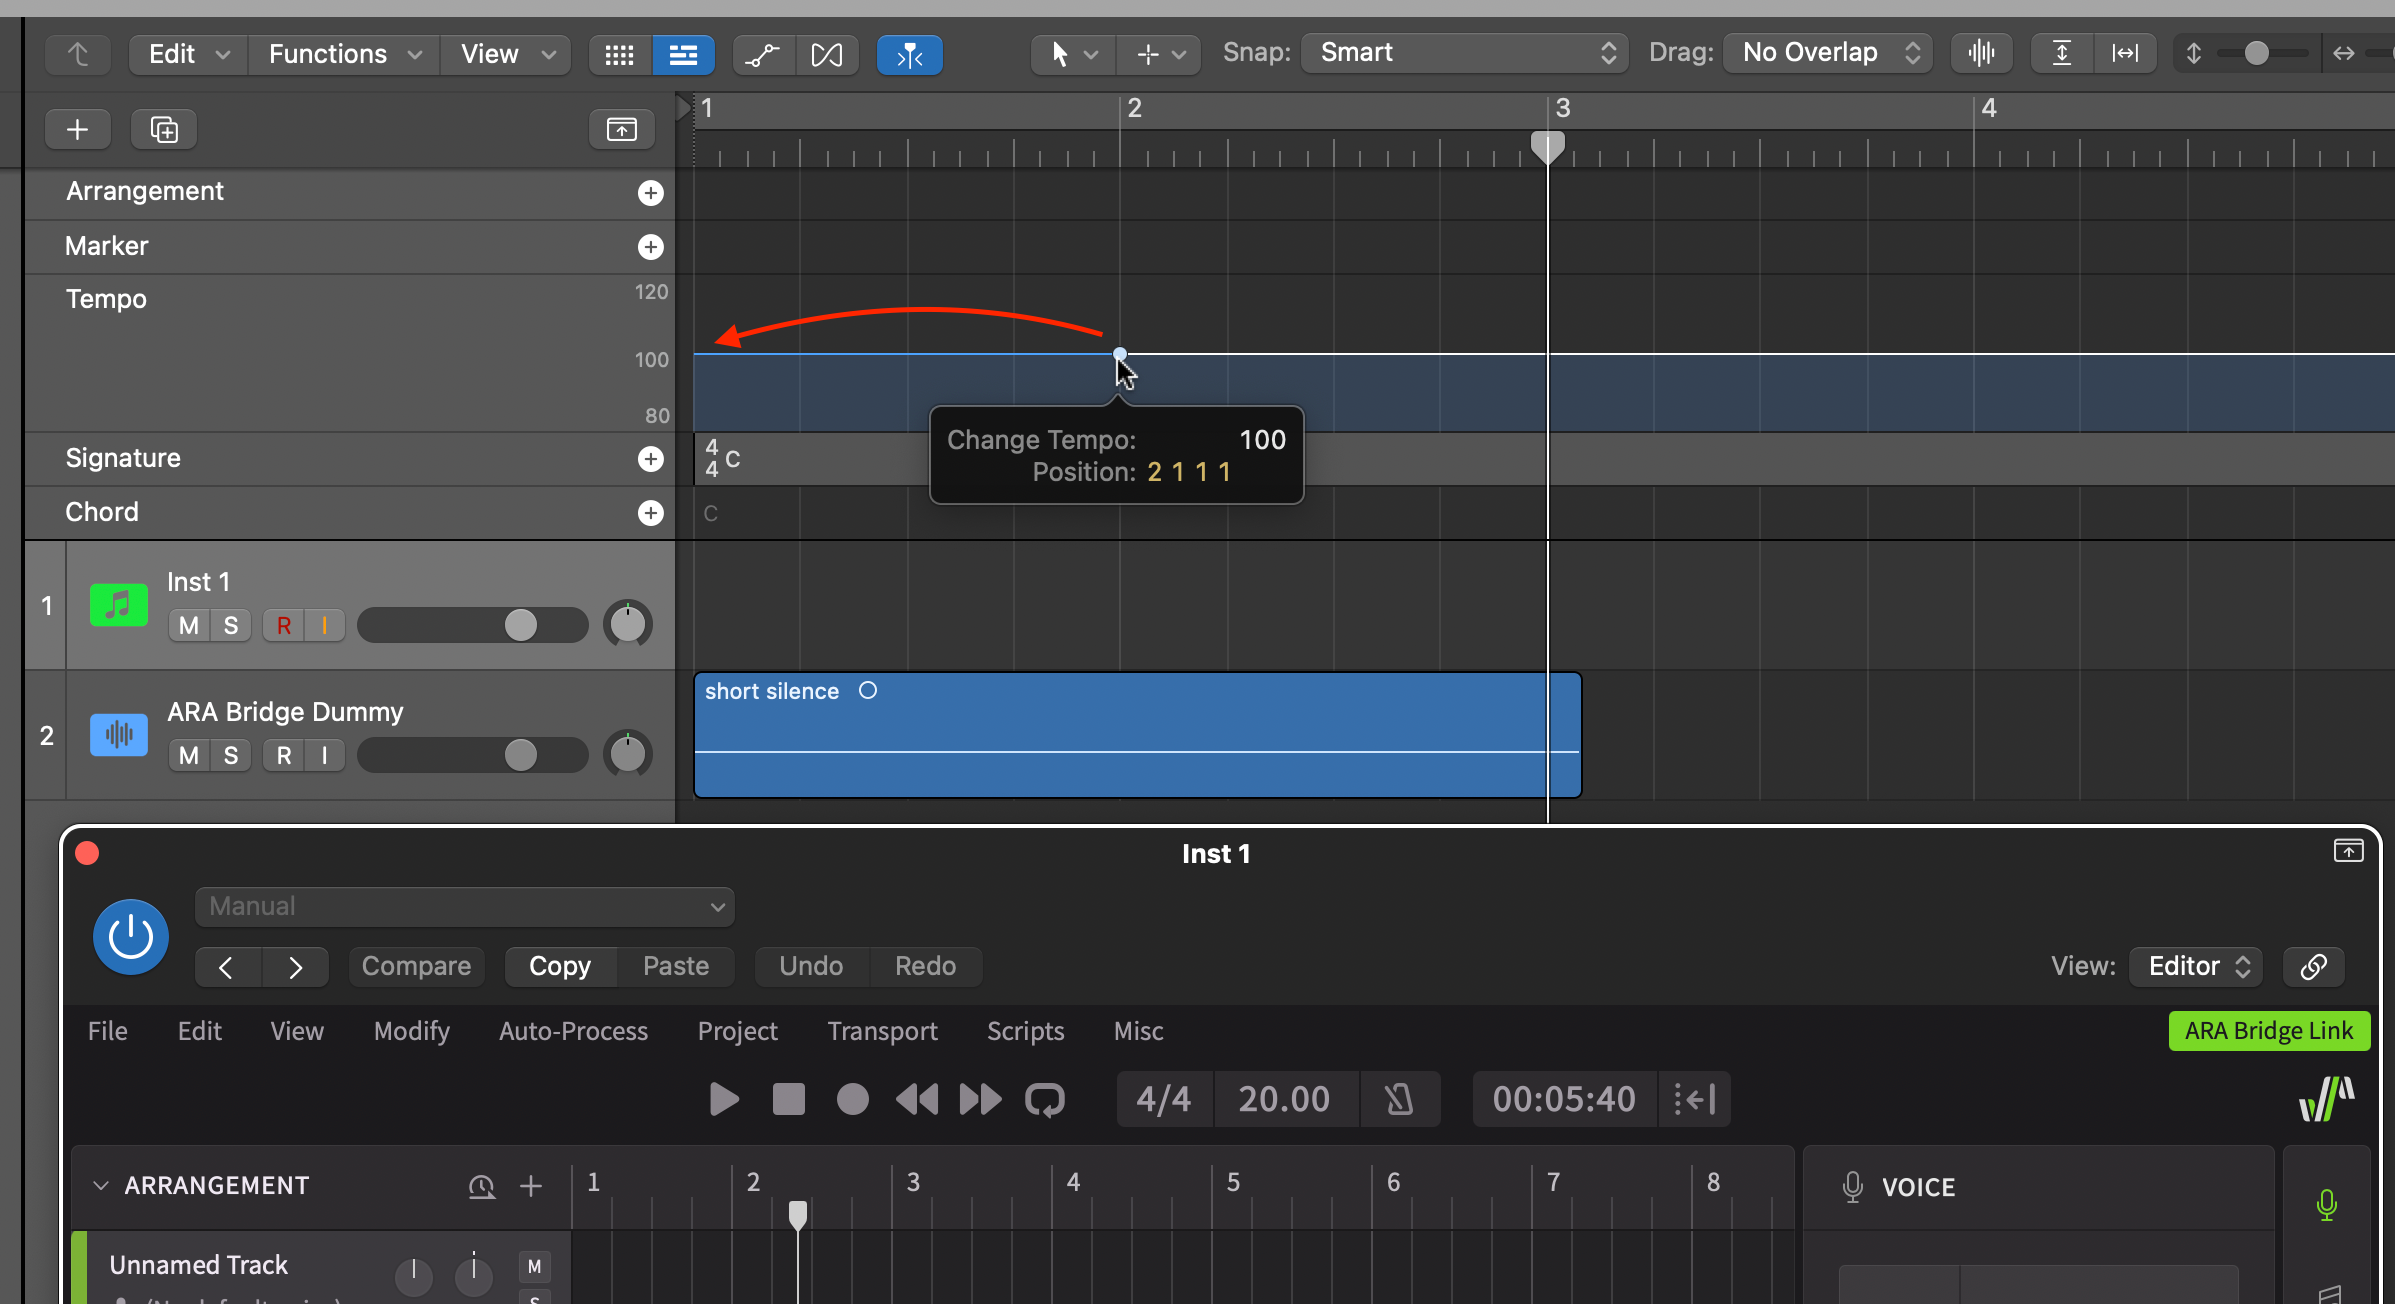Toggle the Melodyne plugin power button

[130, 937]
